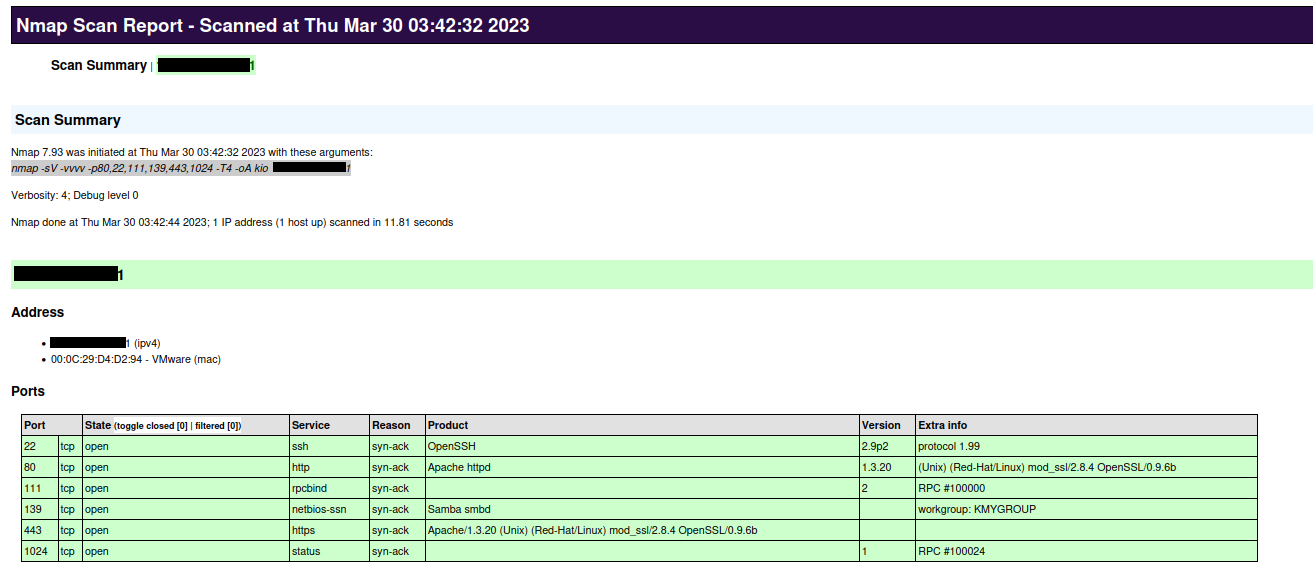This screenshot has height=579, width=1313.
Task: Select the Apache httpd product cell
Action: (459, 467)
